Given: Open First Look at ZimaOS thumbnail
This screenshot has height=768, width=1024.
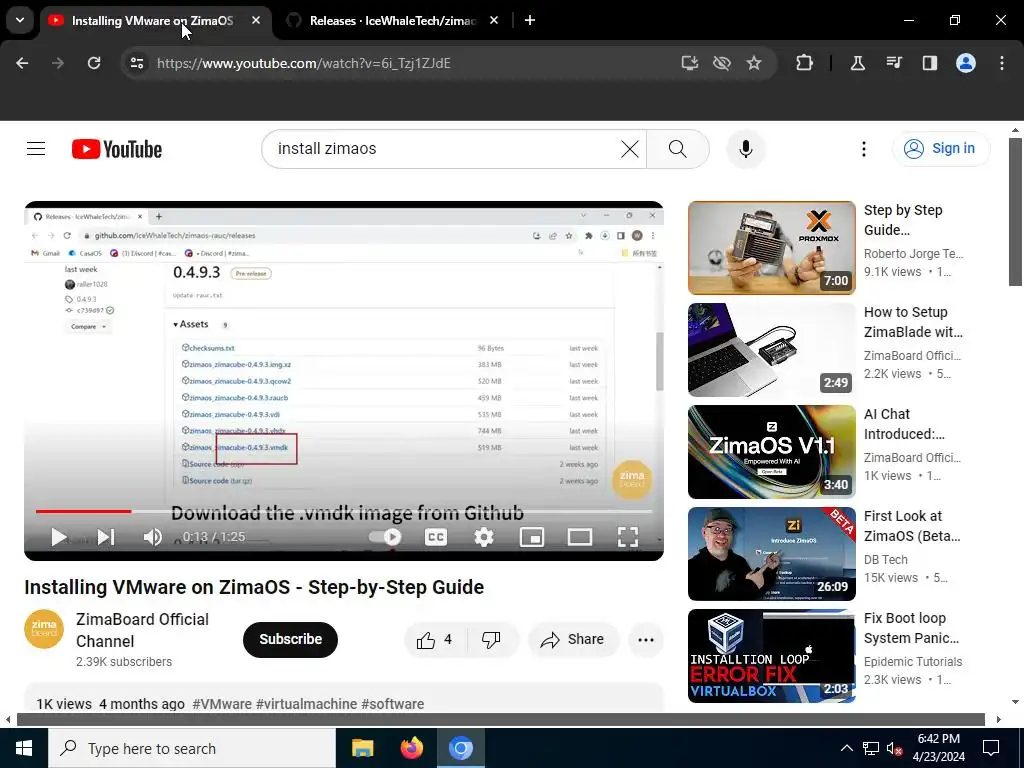Looking at the screenshot, I should point(771,553).
